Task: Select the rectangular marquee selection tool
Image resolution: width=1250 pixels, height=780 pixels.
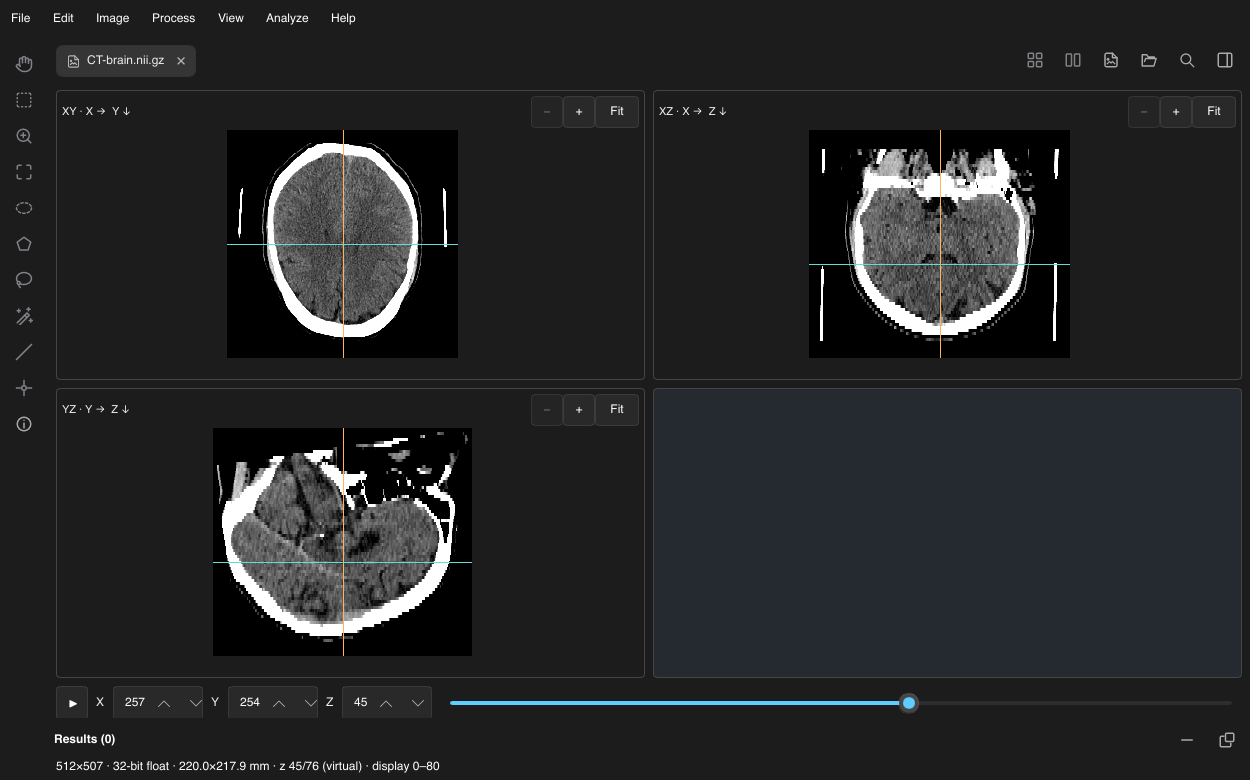Action: pos(24,100)
